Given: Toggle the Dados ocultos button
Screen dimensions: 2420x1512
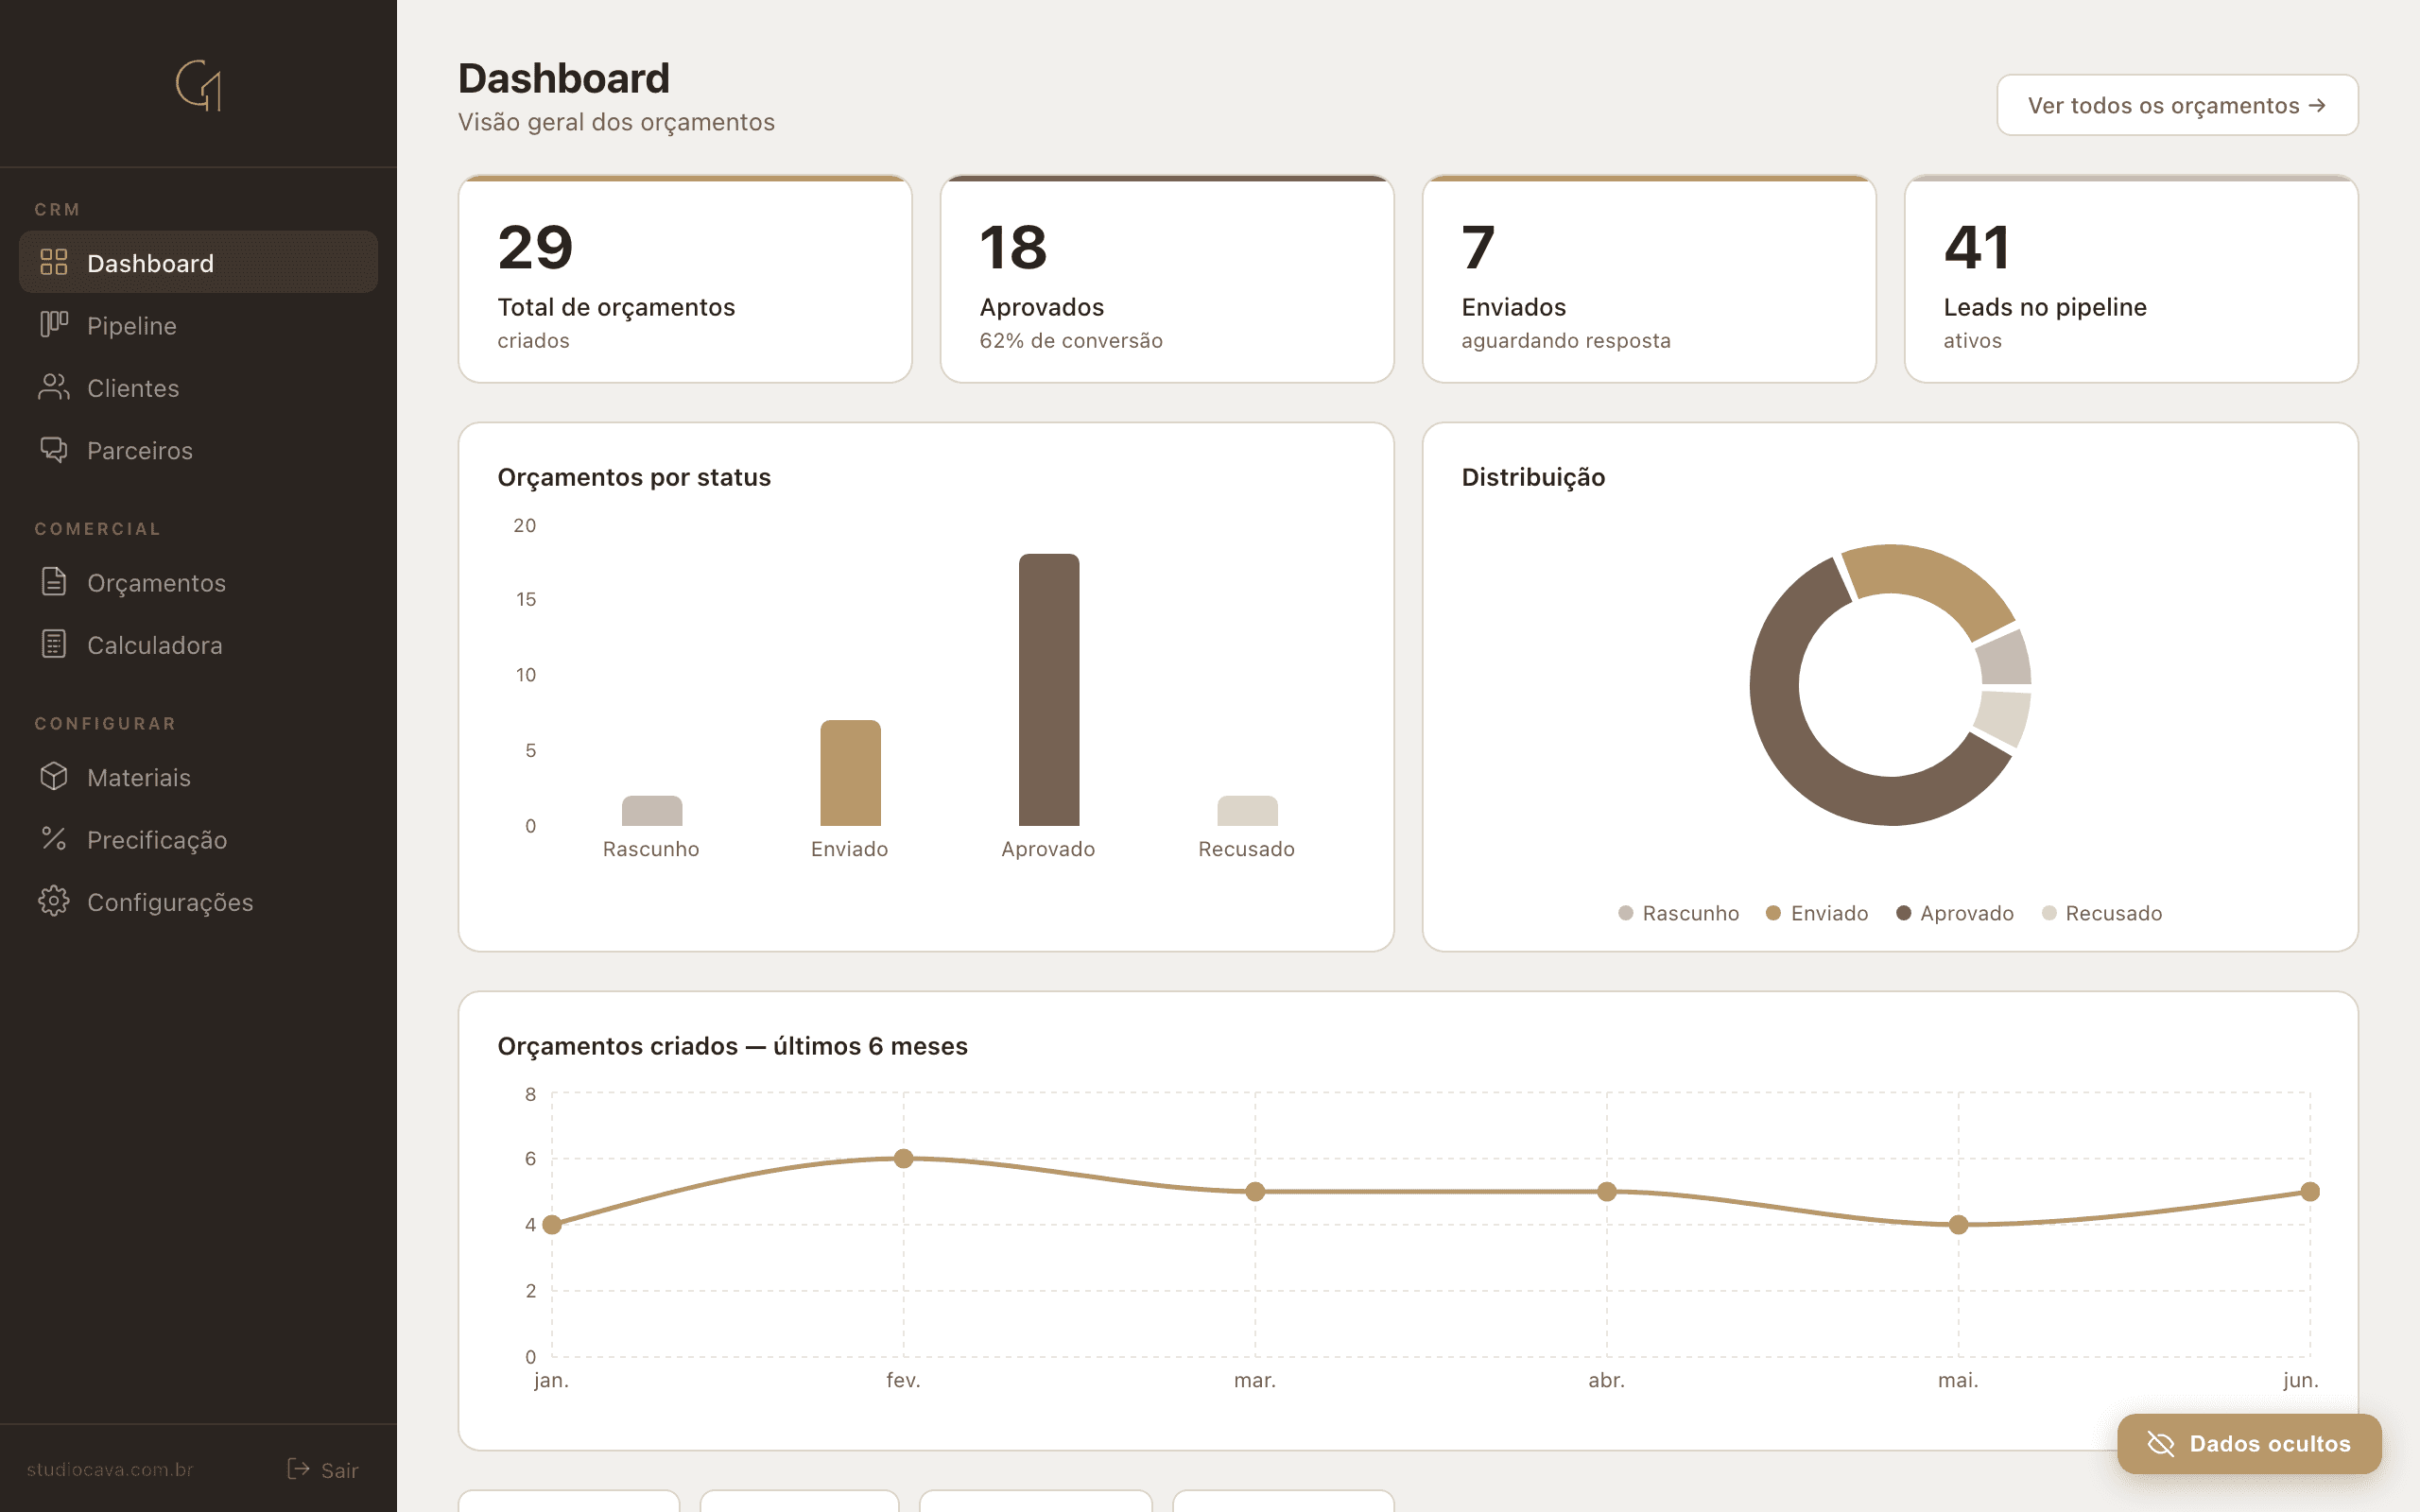Looking at the screenshot, I should [2249, 1444].
